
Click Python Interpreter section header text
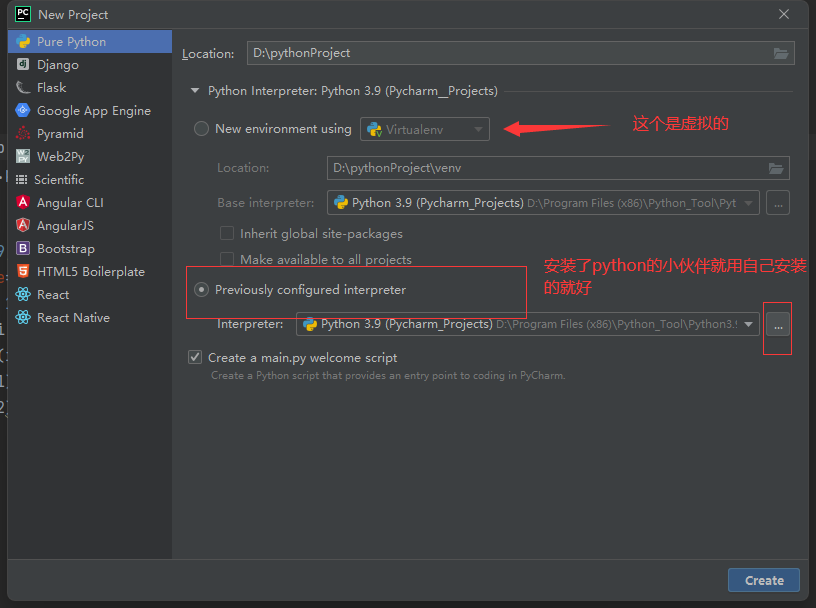353,91
